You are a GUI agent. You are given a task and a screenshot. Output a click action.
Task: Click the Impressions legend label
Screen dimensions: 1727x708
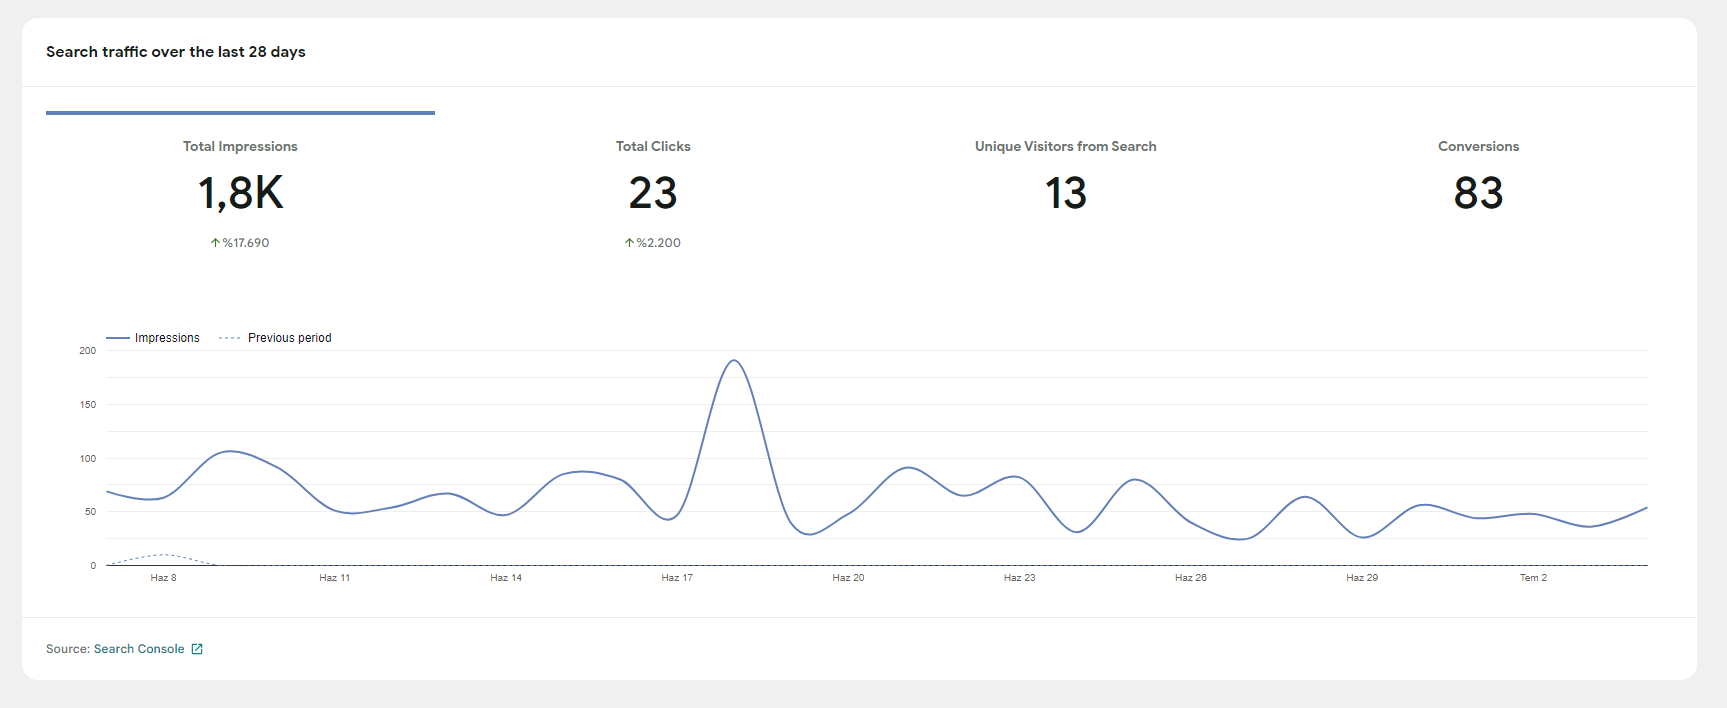click(x=167, y=338)
